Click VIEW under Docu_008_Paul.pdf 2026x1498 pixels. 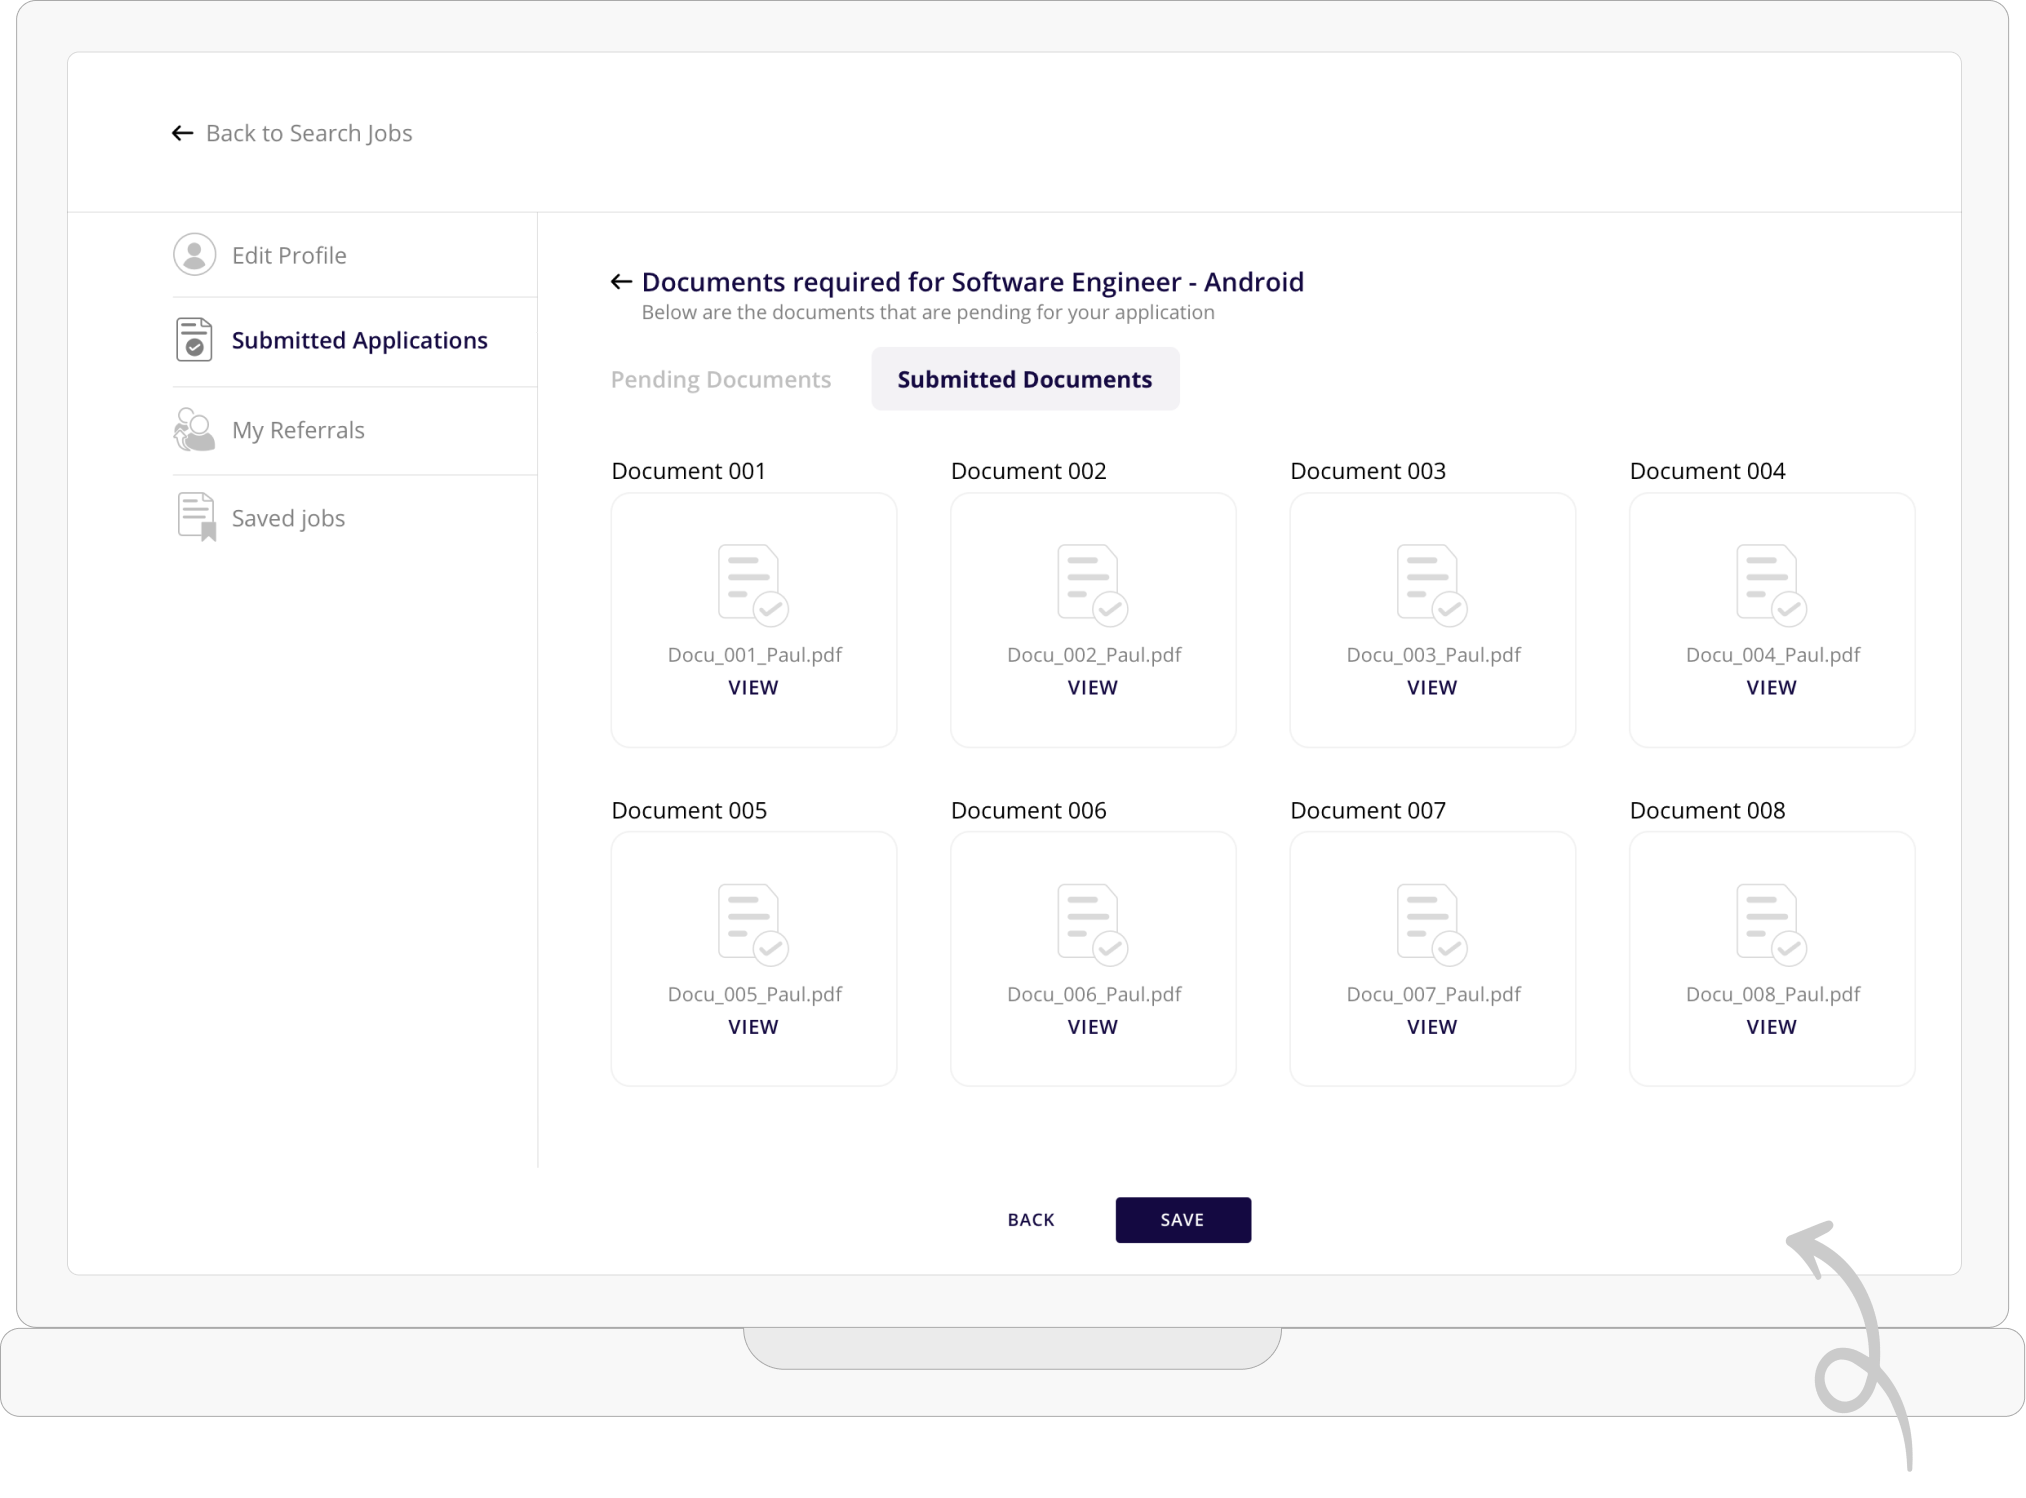(1771, 1027)
